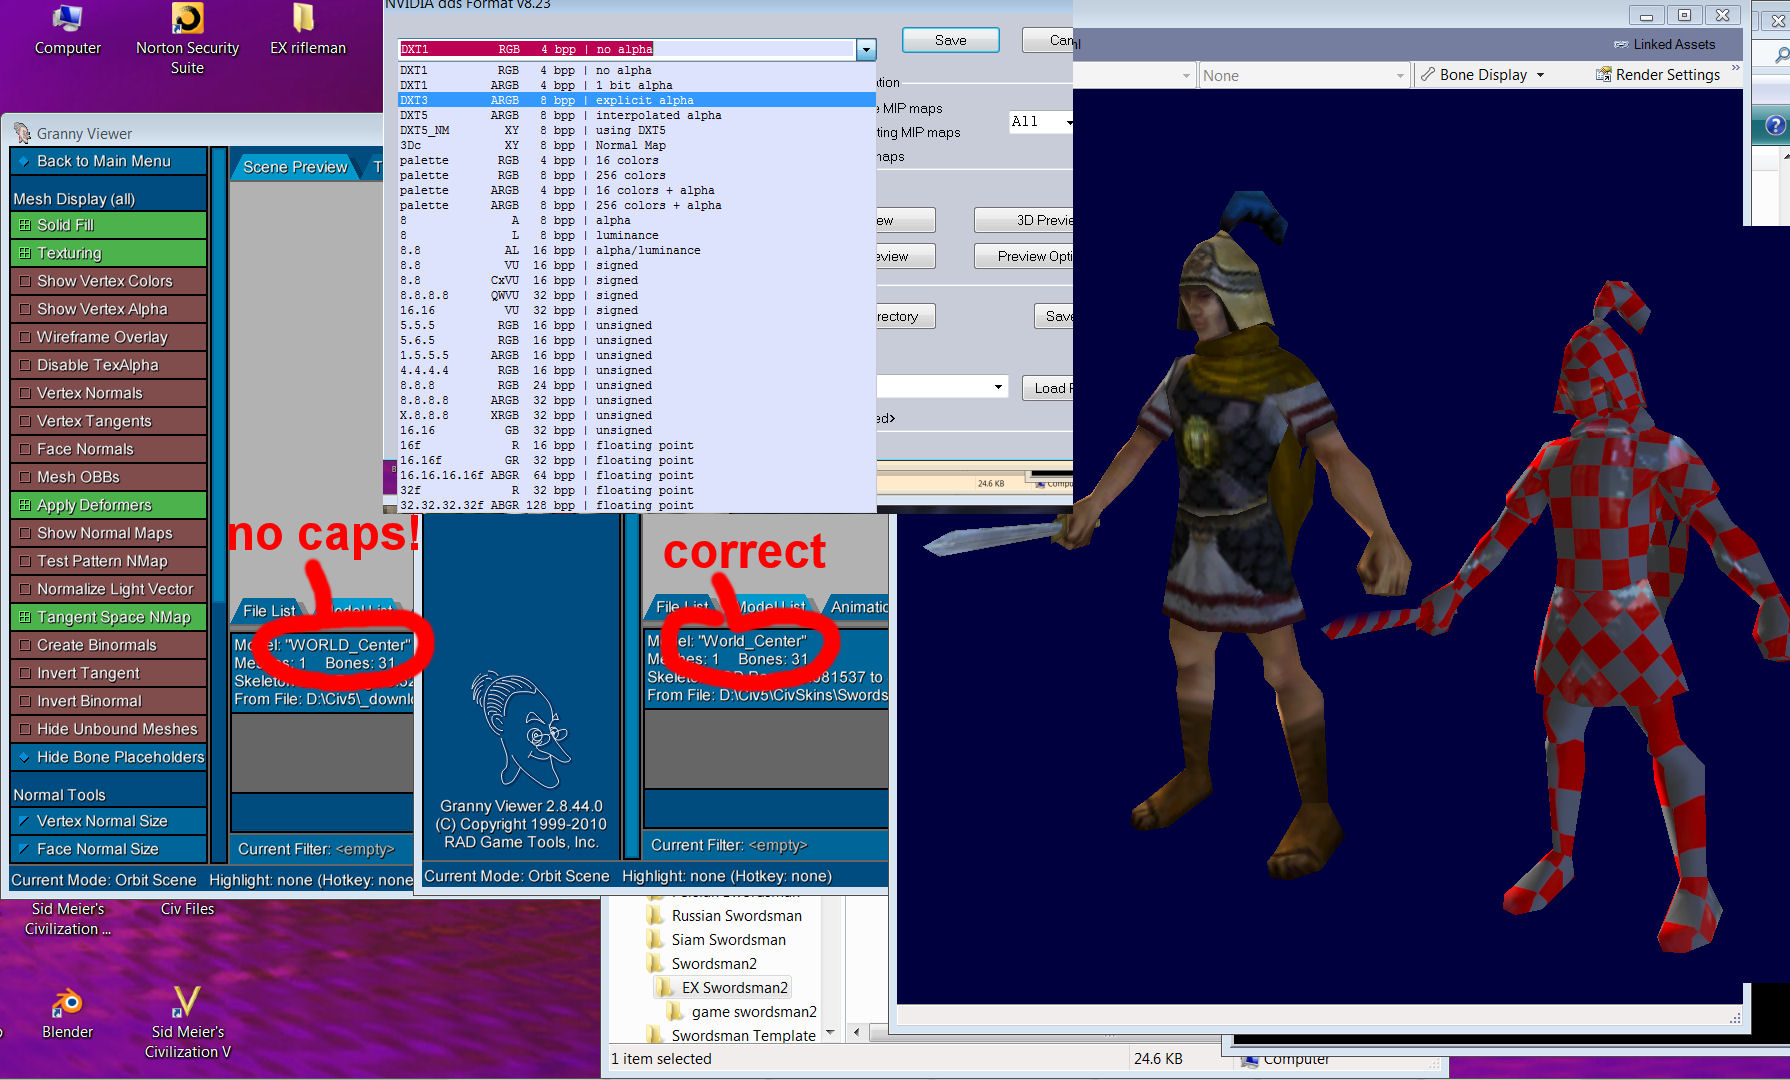Open File List tab in left viewer

pos(269,610)
